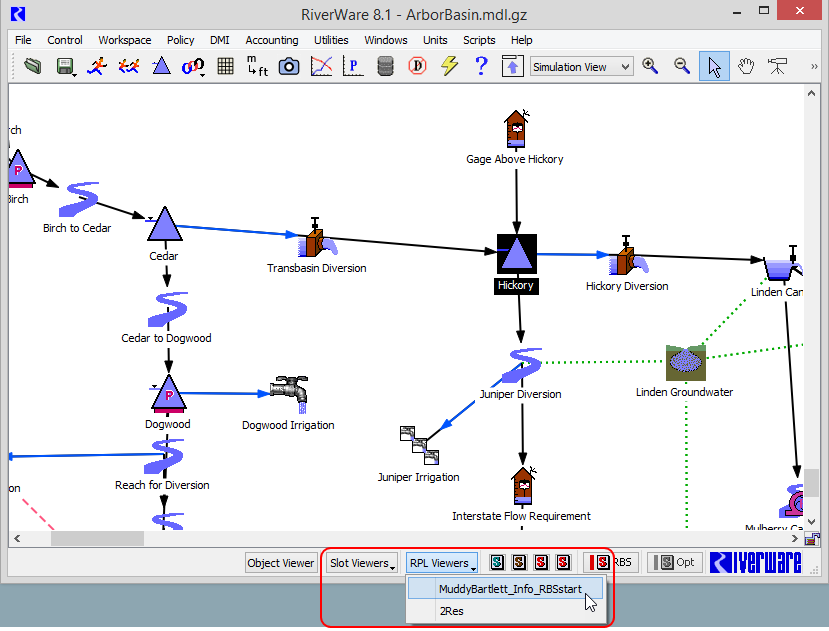Click the Object Viewer button
829x631 pixels.
click(281, 563)
